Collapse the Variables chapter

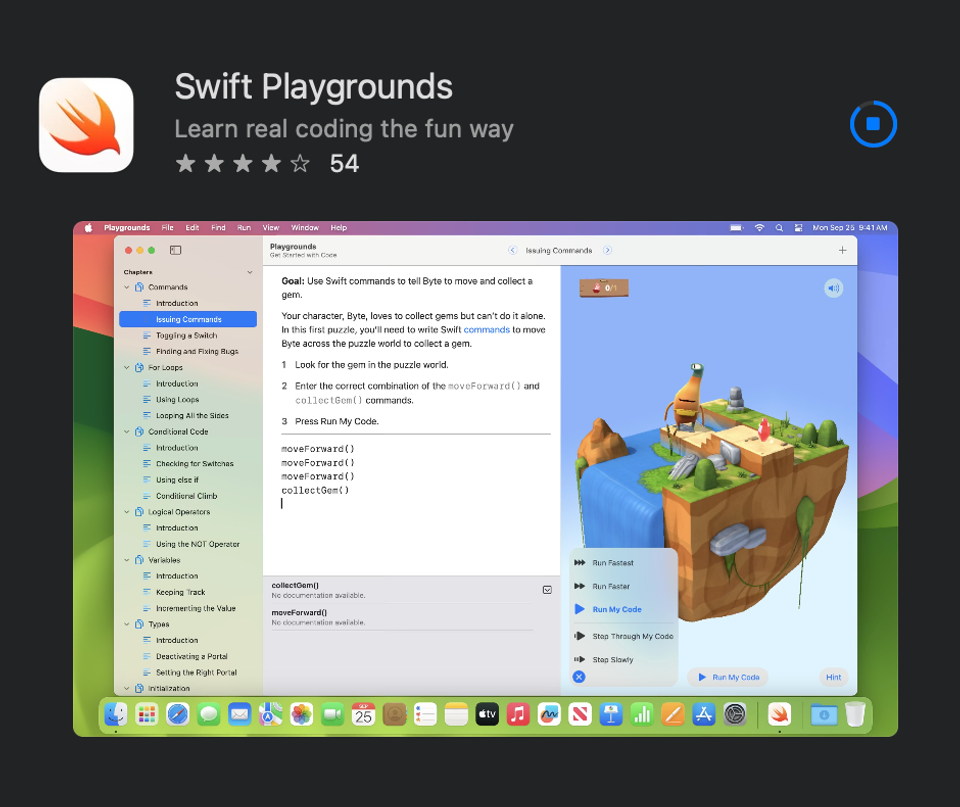pos(127,560)
